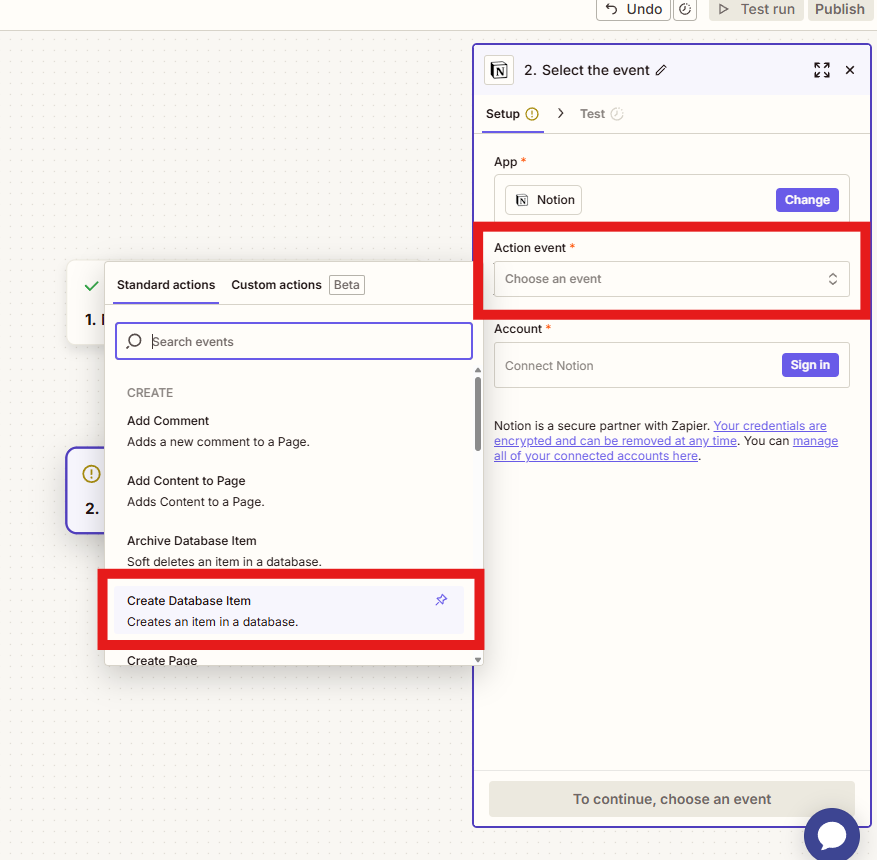Open the manage connected accounts link
This screenshot has width=877, height=860.
[666, 448]
